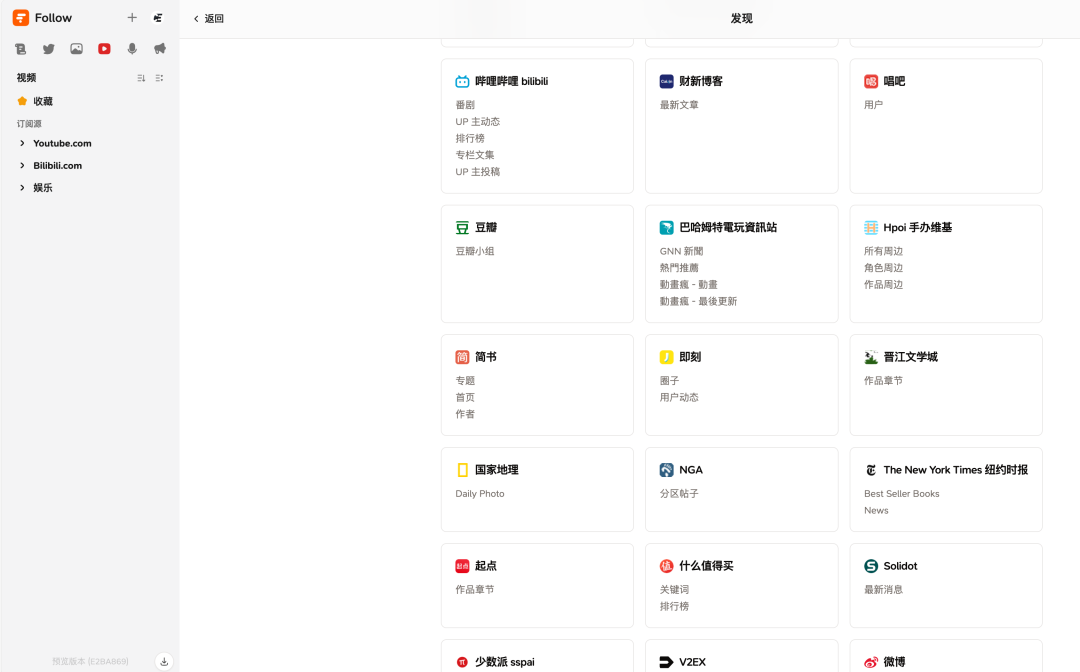Open Solidot 最新消息 feed

(x=883, y=589)
